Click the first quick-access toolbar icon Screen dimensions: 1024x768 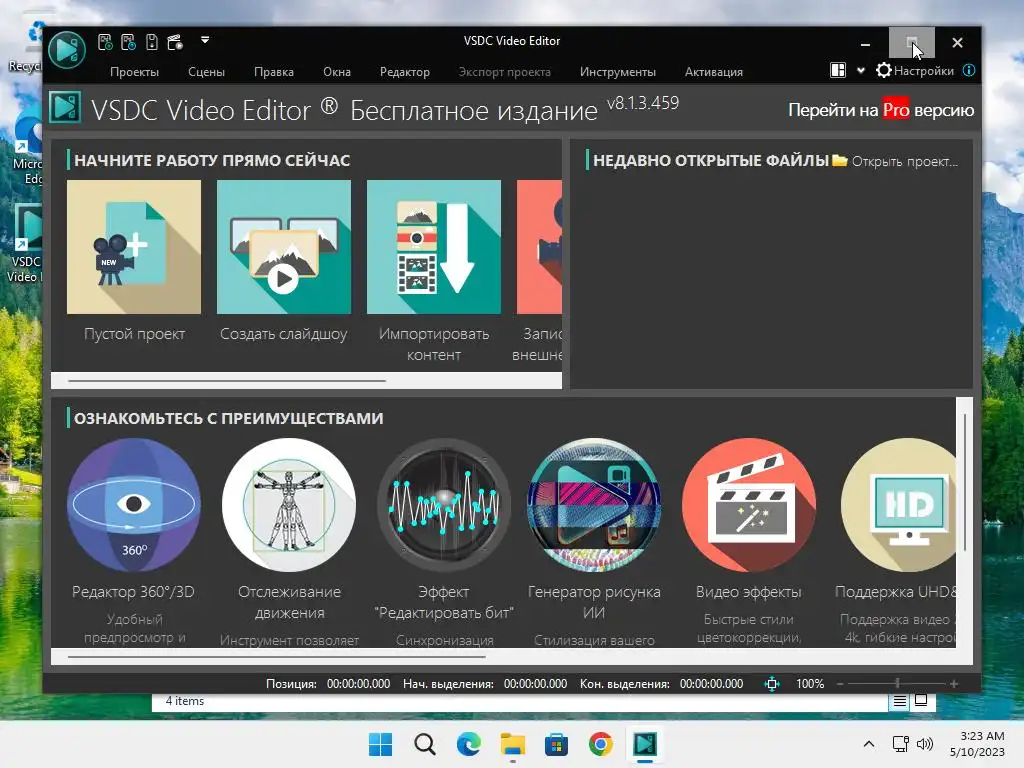coord(104,42)
